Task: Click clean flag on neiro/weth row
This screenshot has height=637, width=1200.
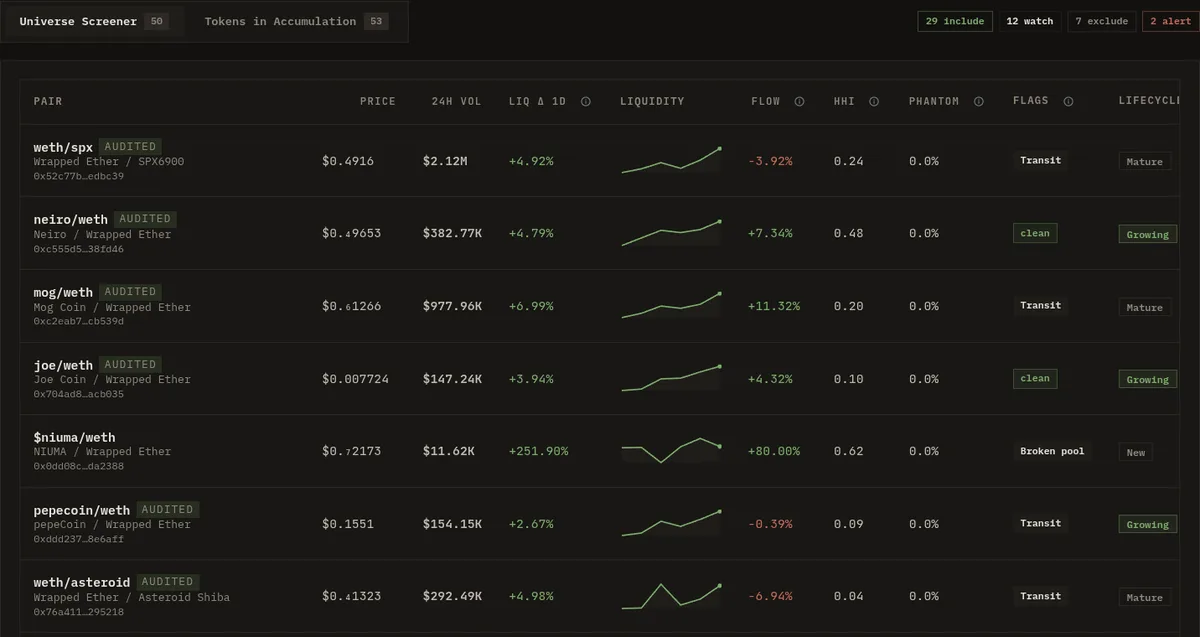Action: click(1035, 233)
